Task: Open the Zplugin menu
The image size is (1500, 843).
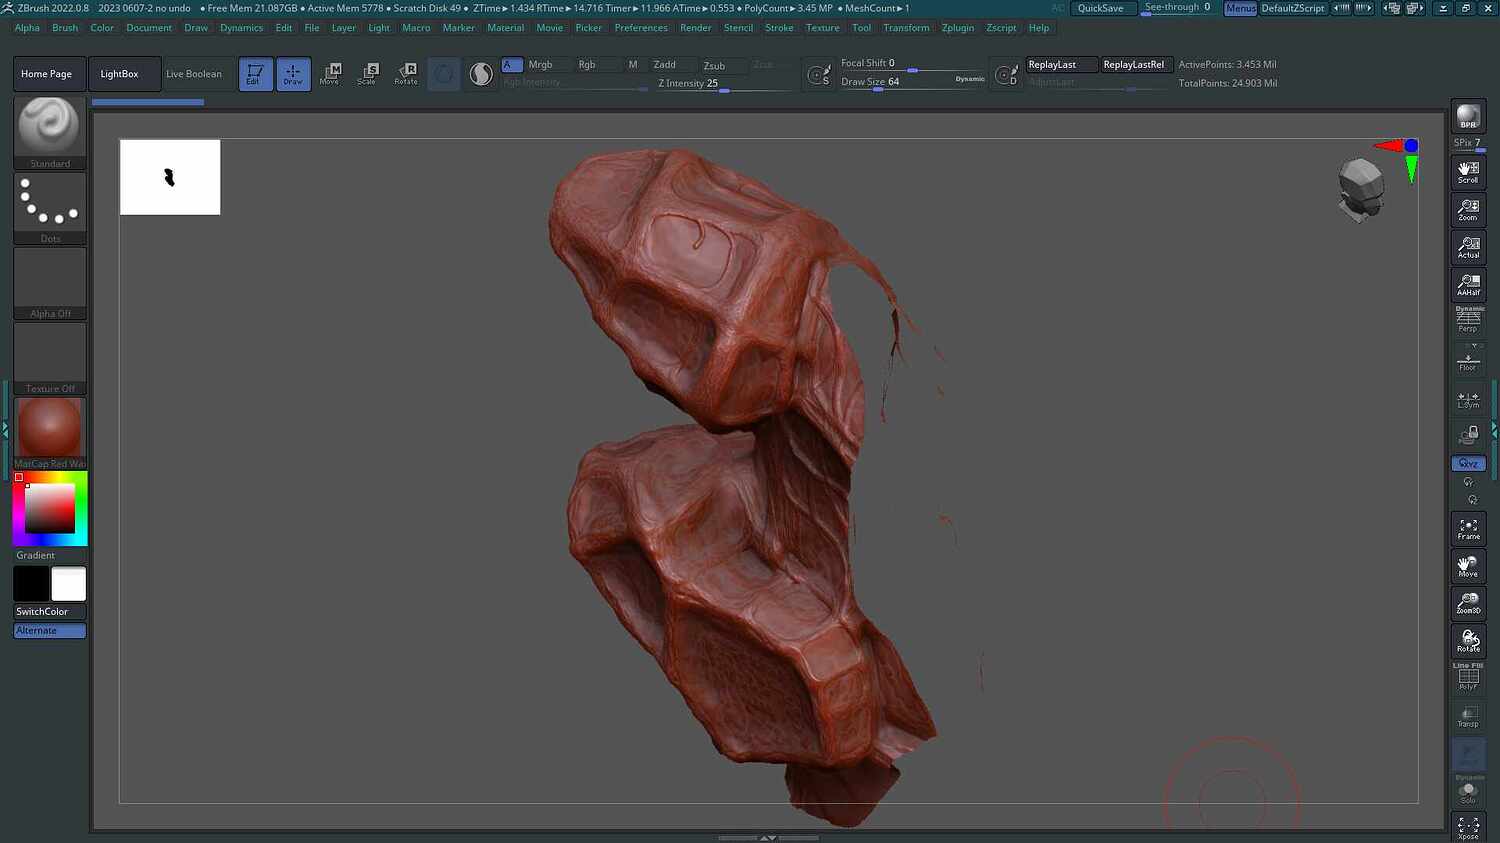Action: (957, 28)
